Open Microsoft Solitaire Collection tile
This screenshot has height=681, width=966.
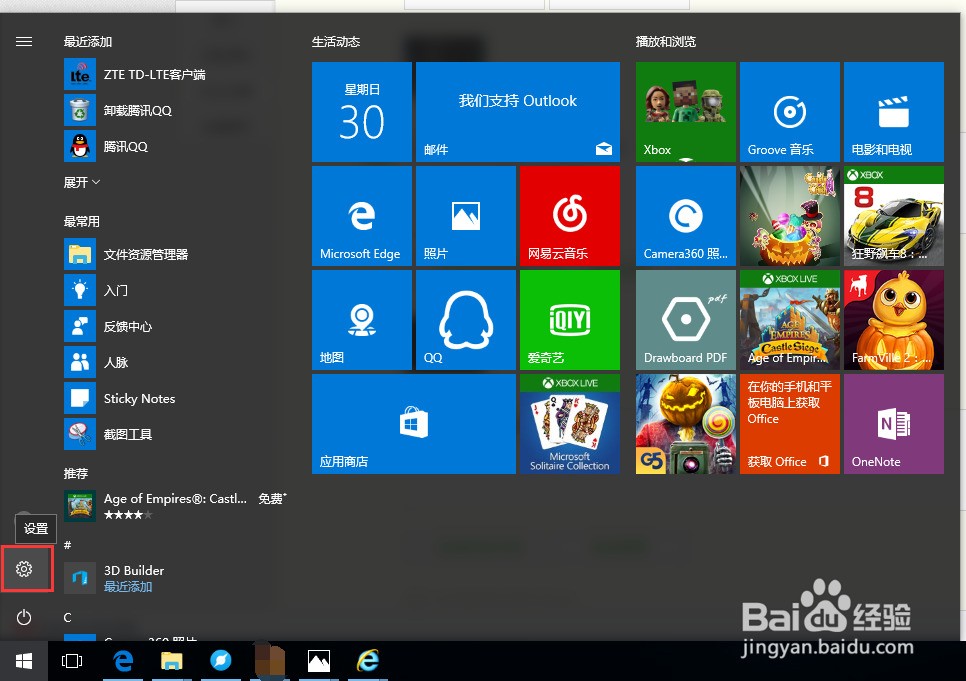[570, 424]
